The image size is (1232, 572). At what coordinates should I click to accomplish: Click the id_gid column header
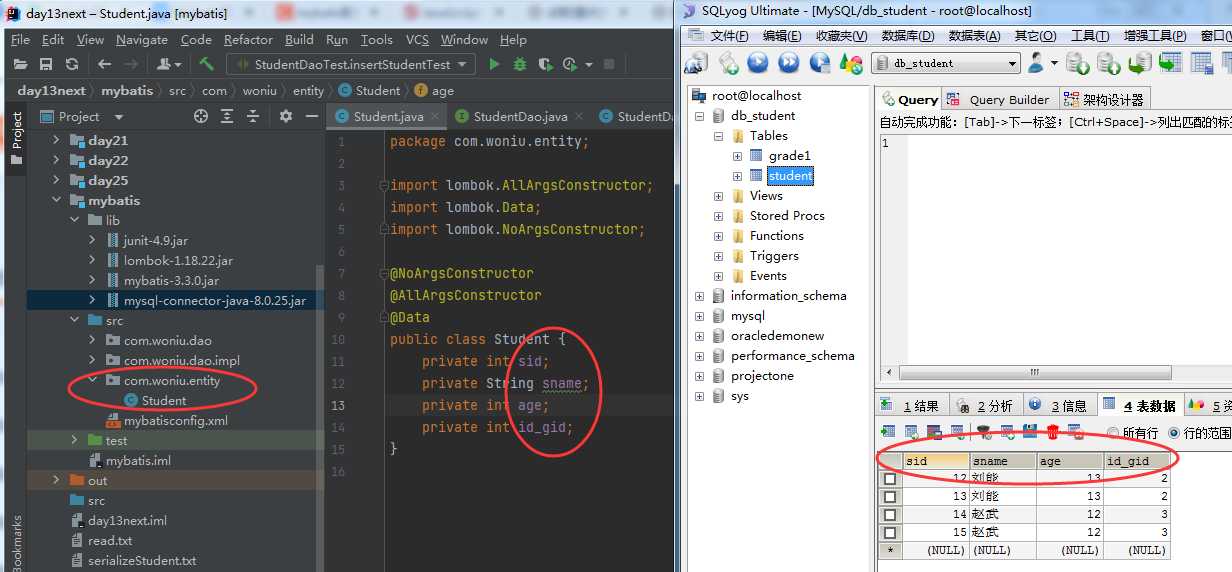pos(1137,461)
